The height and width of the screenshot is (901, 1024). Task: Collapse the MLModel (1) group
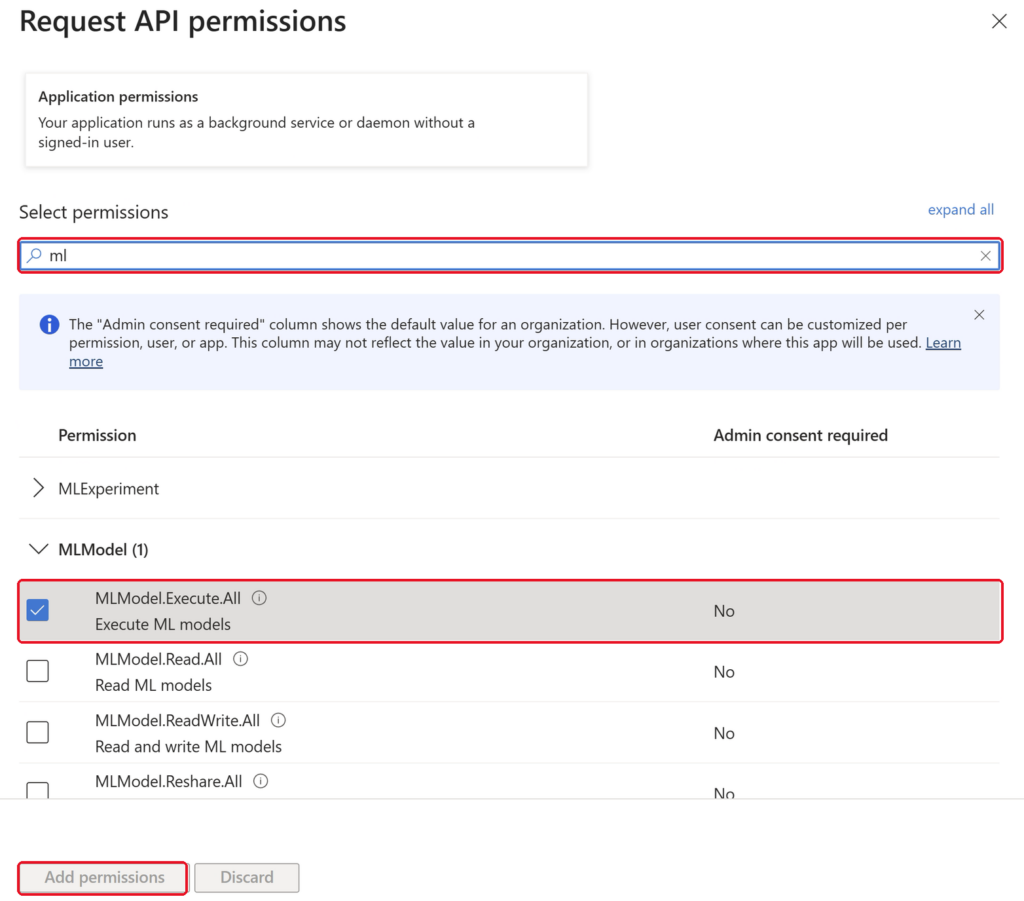click(39, 549)
